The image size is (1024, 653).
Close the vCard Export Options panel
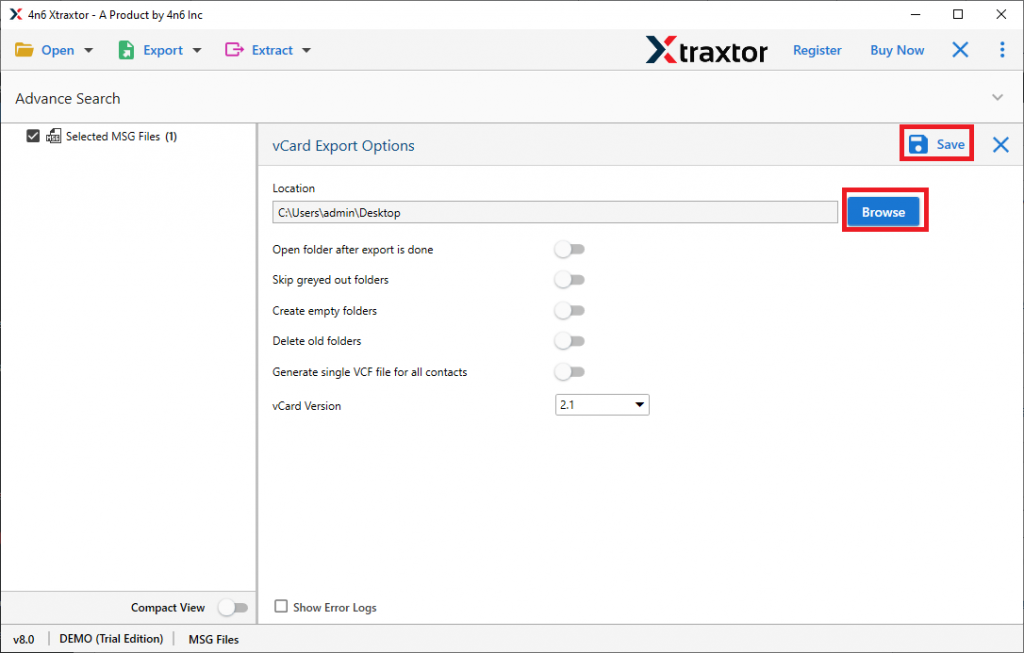click(1000, 145)
